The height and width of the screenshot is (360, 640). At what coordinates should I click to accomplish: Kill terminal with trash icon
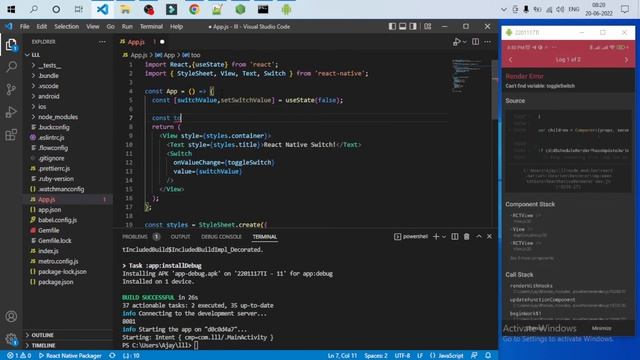click(x=467, y=237)
